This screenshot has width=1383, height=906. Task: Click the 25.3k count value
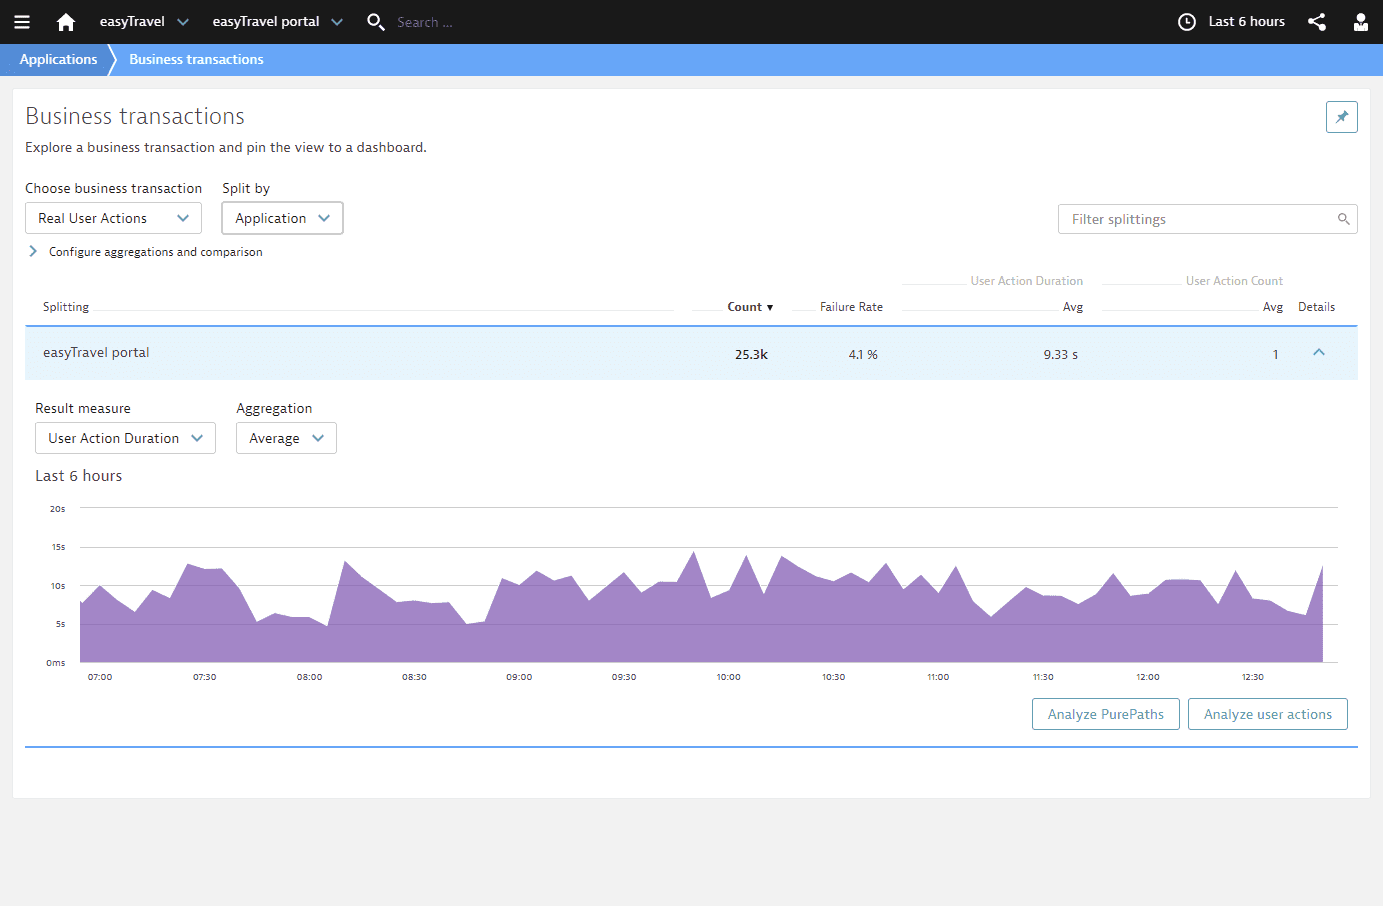(x=751, y=355)
